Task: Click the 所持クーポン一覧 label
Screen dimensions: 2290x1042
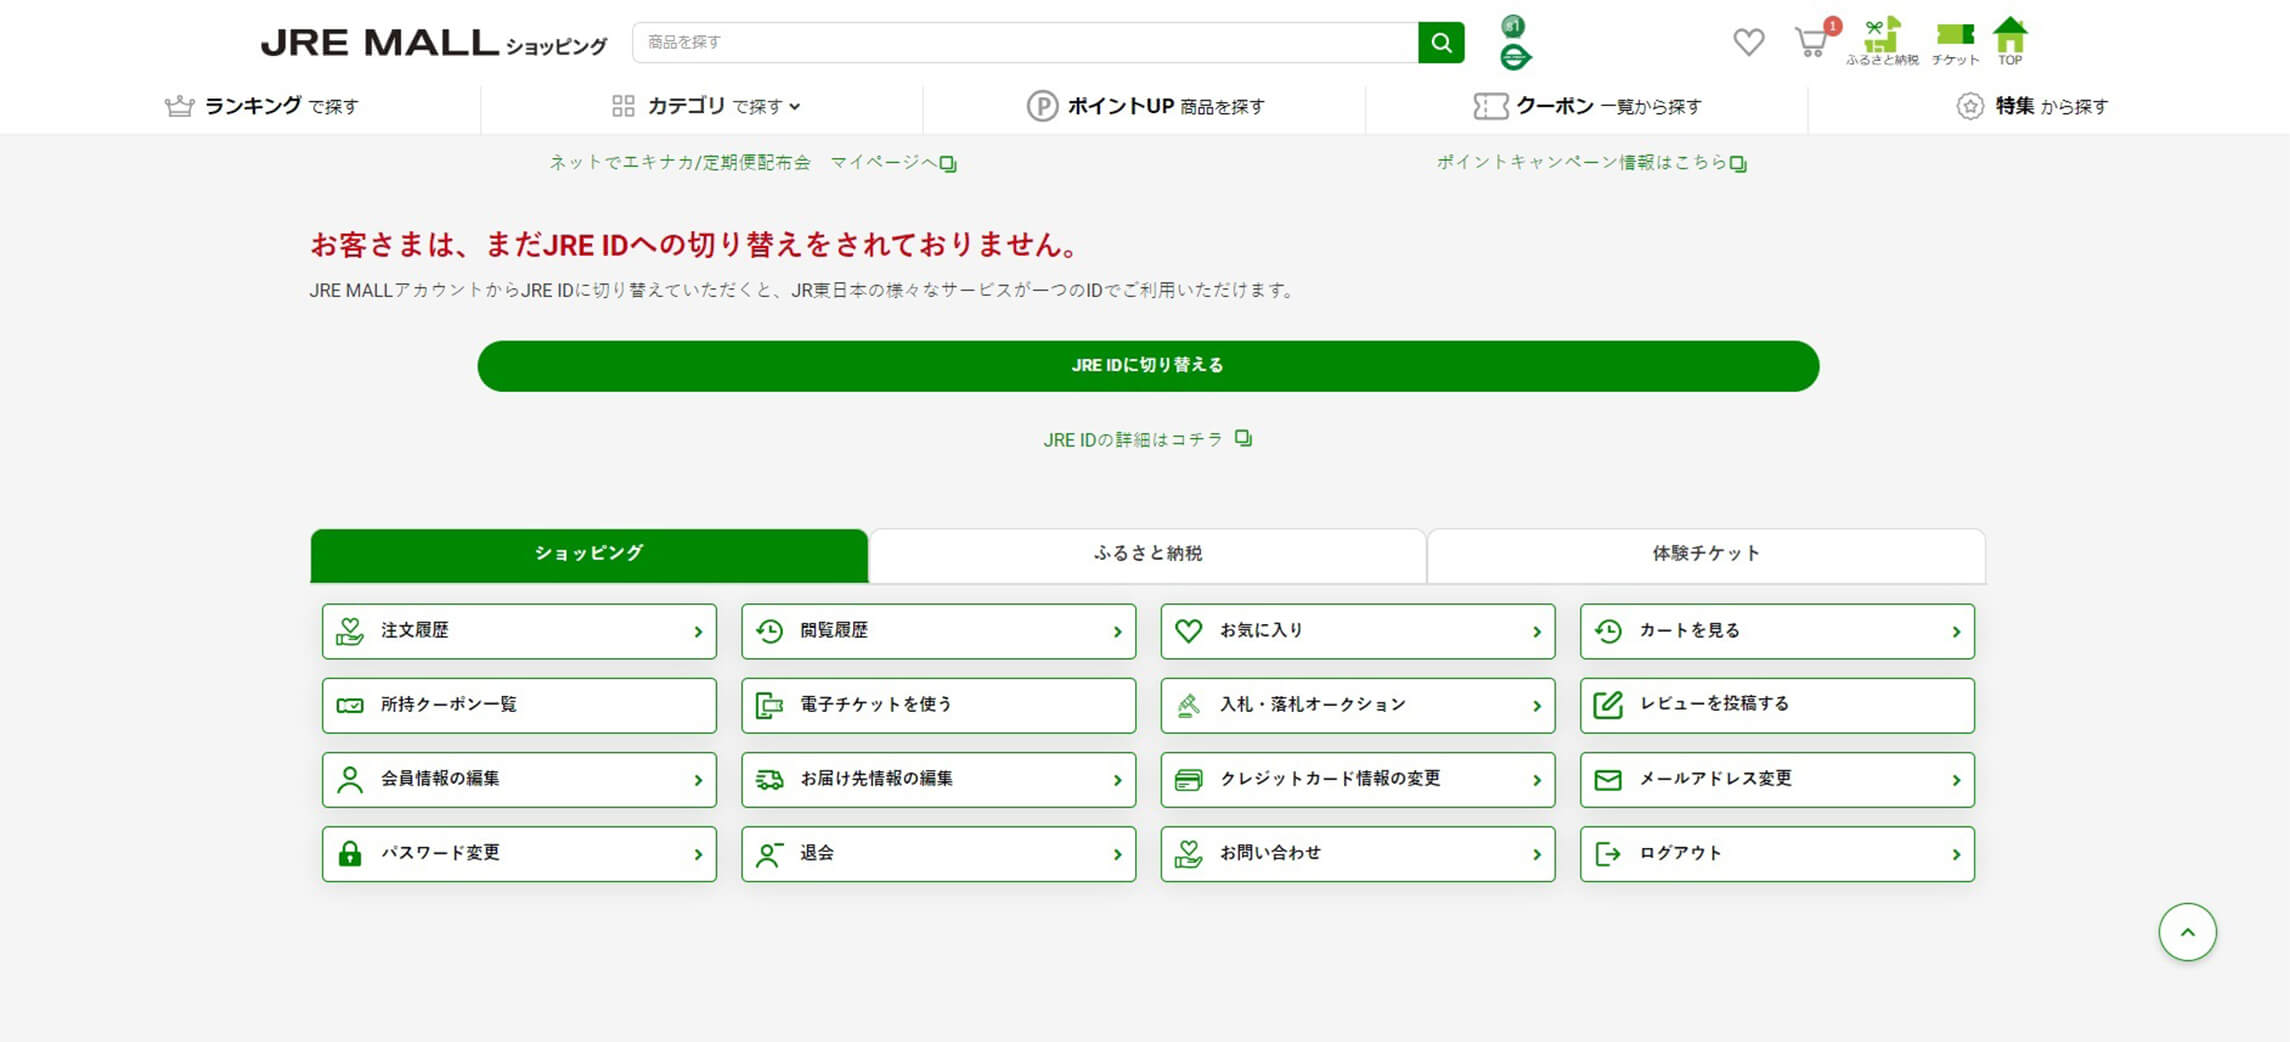Action: coord(448,705)
